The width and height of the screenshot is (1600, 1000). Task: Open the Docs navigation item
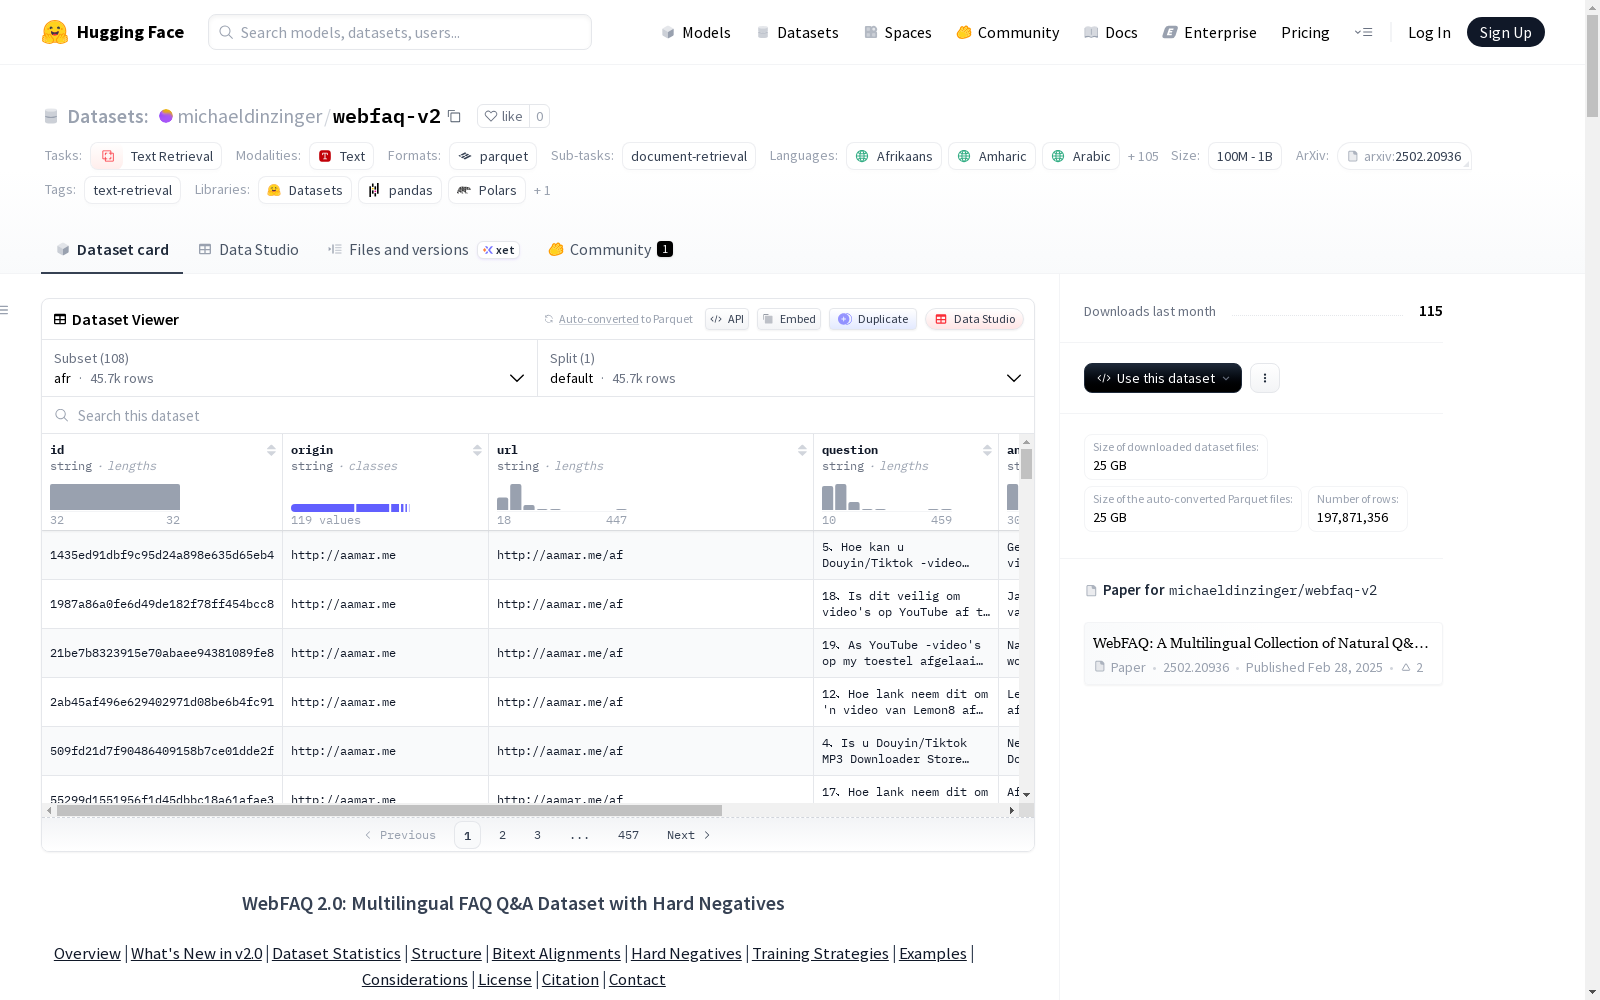pyautogui.click(x=1111, y=32)
